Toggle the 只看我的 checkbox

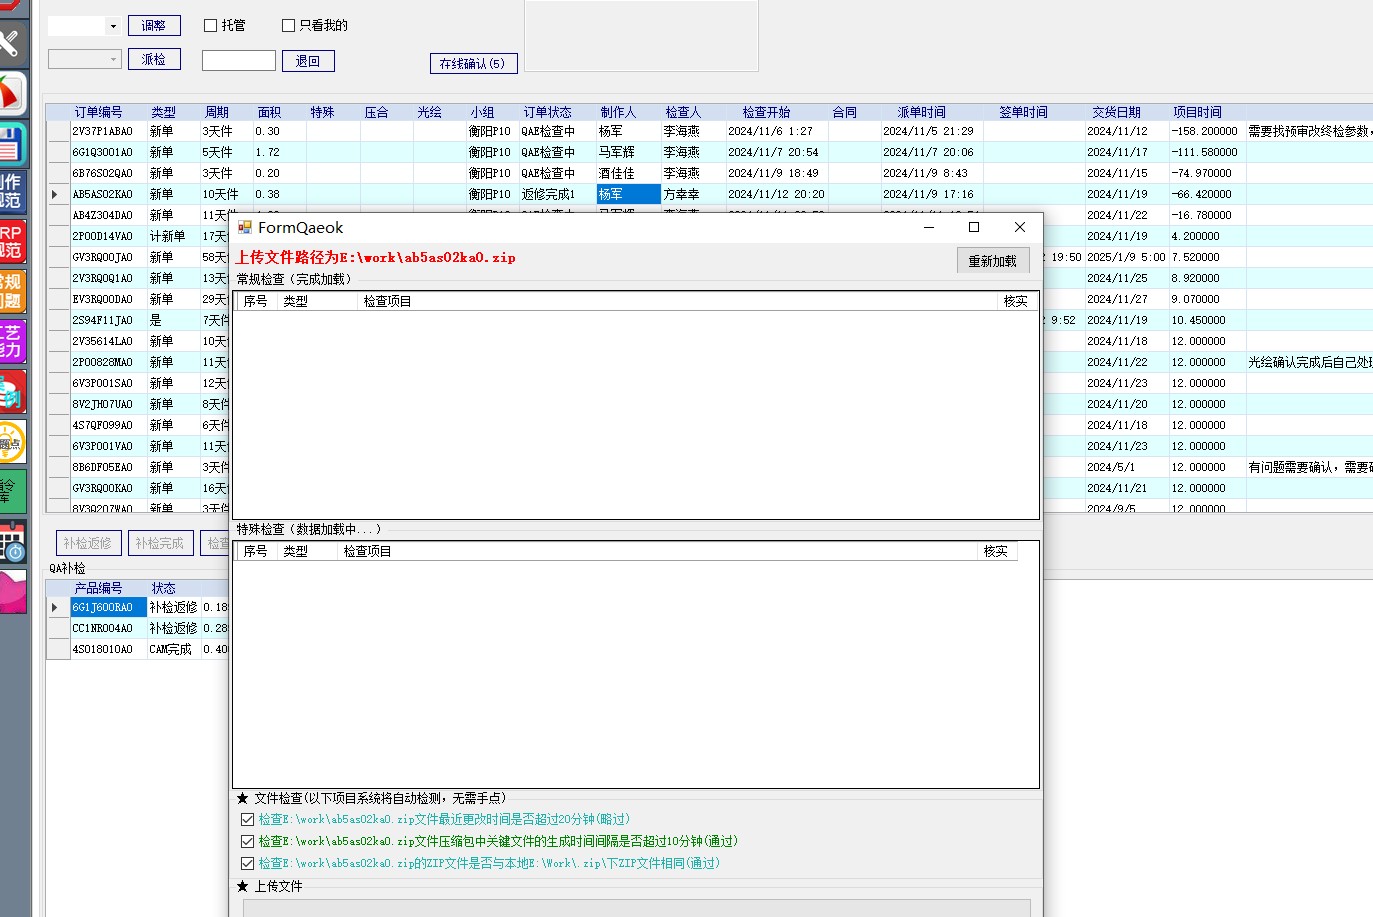click(288, 25)
